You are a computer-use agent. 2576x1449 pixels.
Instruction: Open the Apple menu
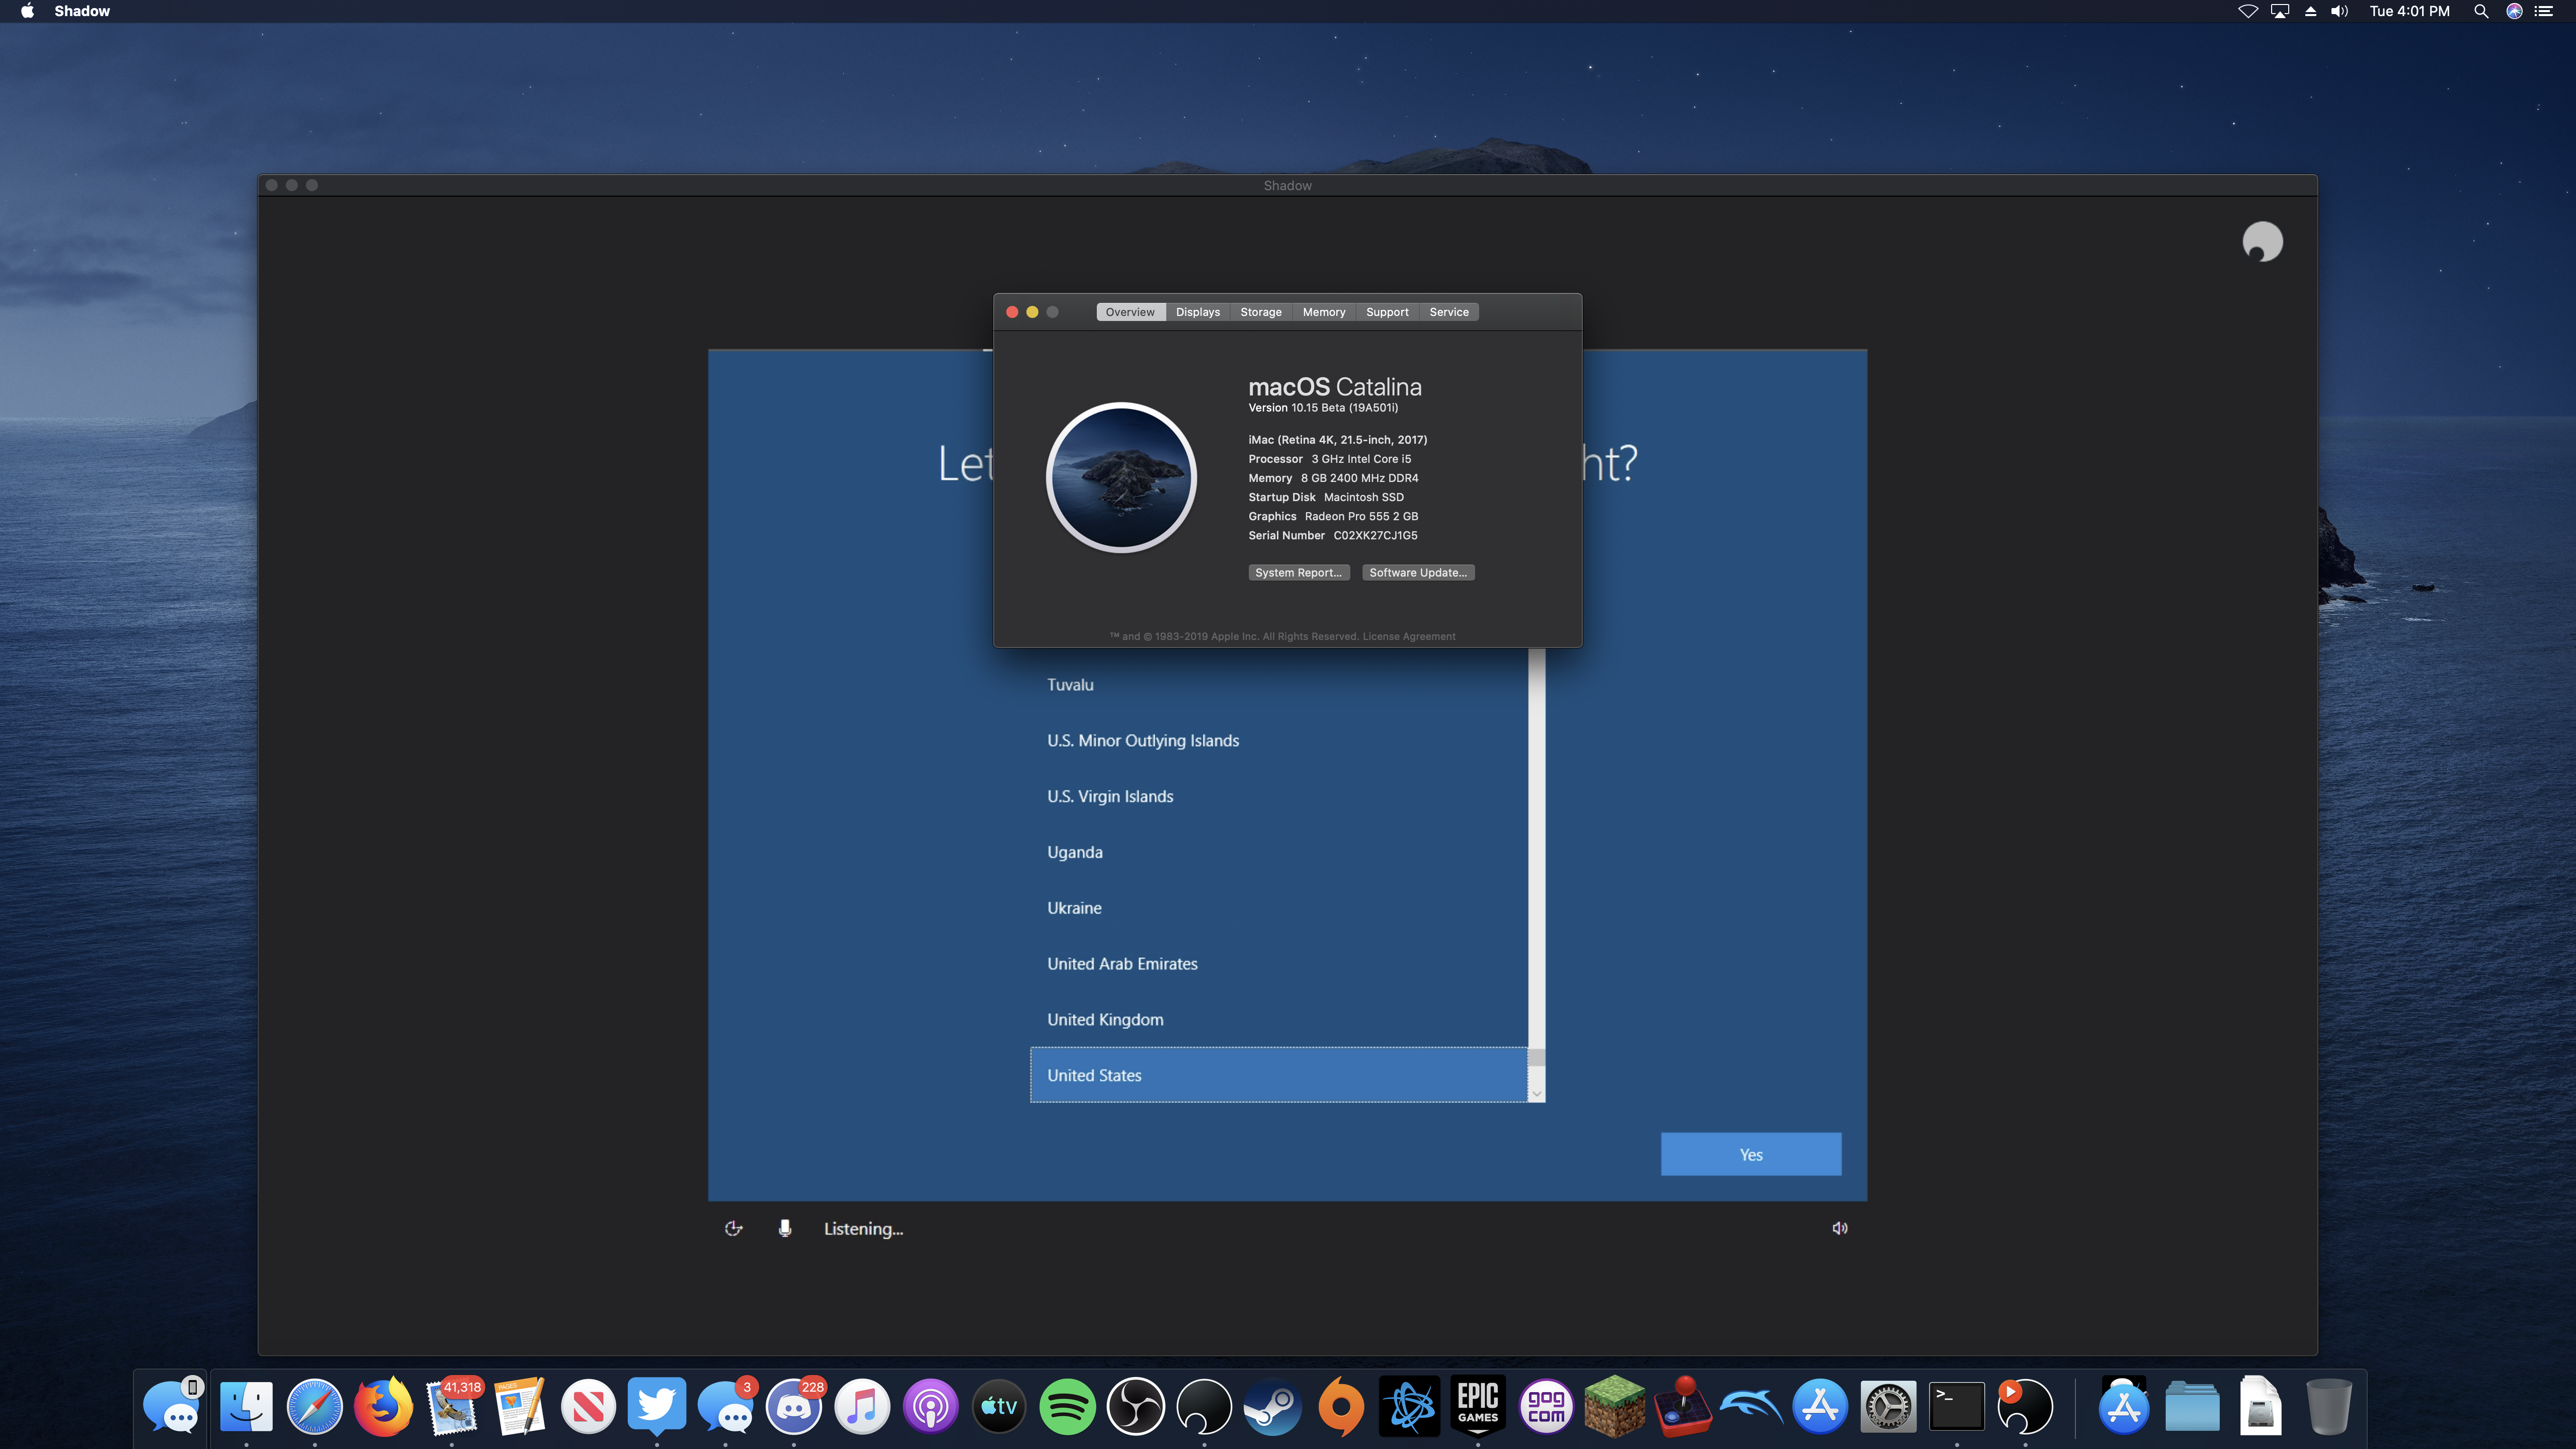click(x=27, y=11)
